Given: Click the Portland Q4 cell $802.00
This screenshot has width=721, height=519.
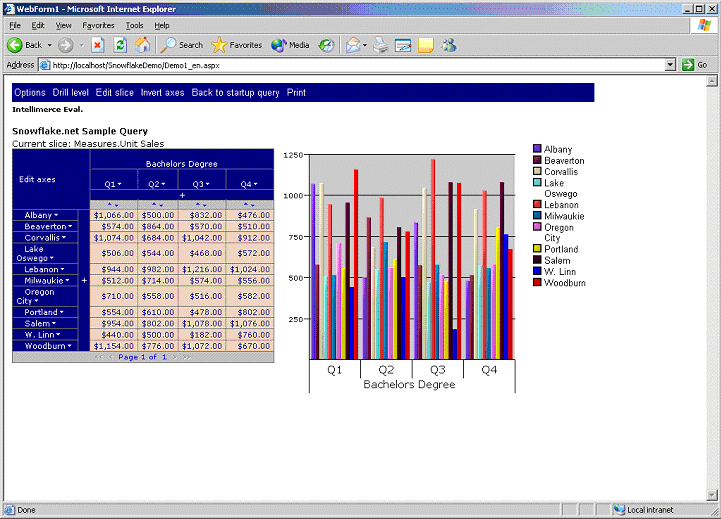Looking at the screenshot, I should 250,312.
